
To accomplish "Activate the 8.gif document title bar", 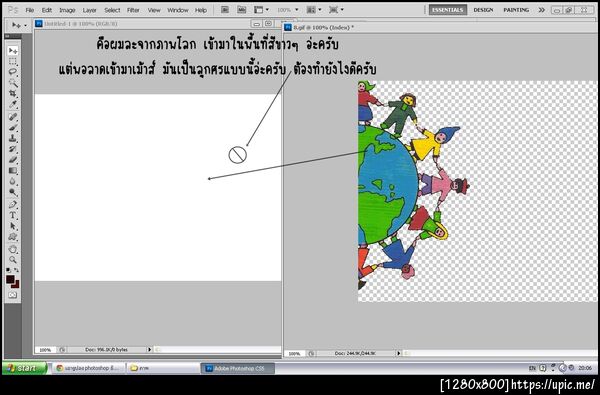I will click(x=440, y=27).
